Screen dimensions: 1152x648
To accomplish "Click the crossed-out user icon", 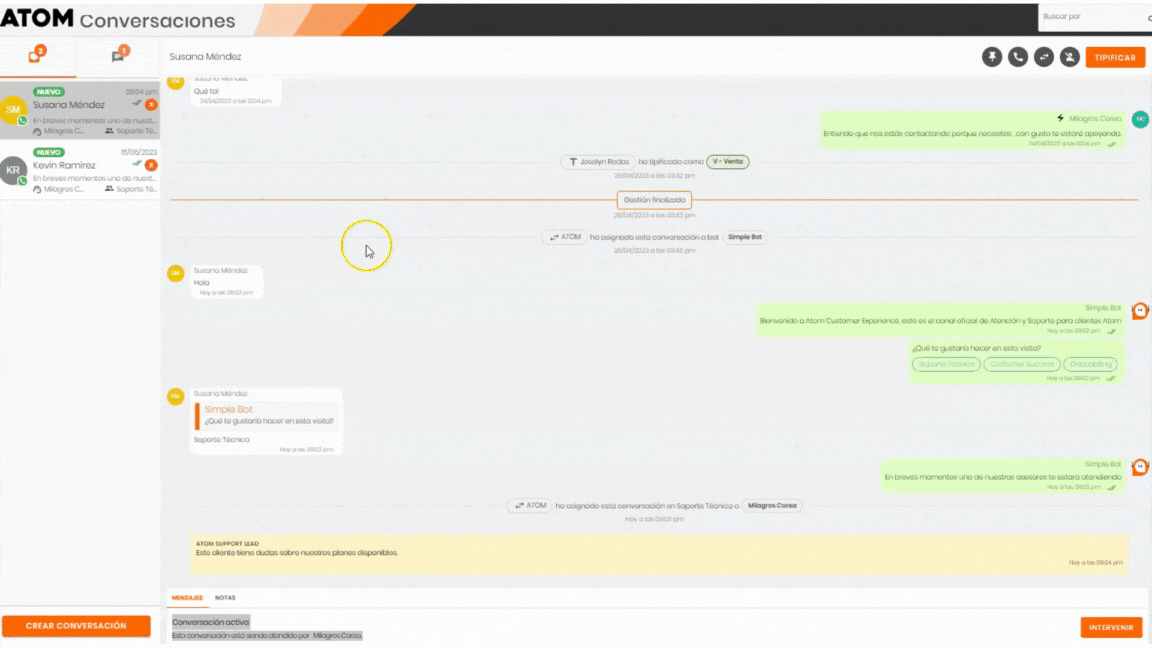I will click(x=1070, y=57).
